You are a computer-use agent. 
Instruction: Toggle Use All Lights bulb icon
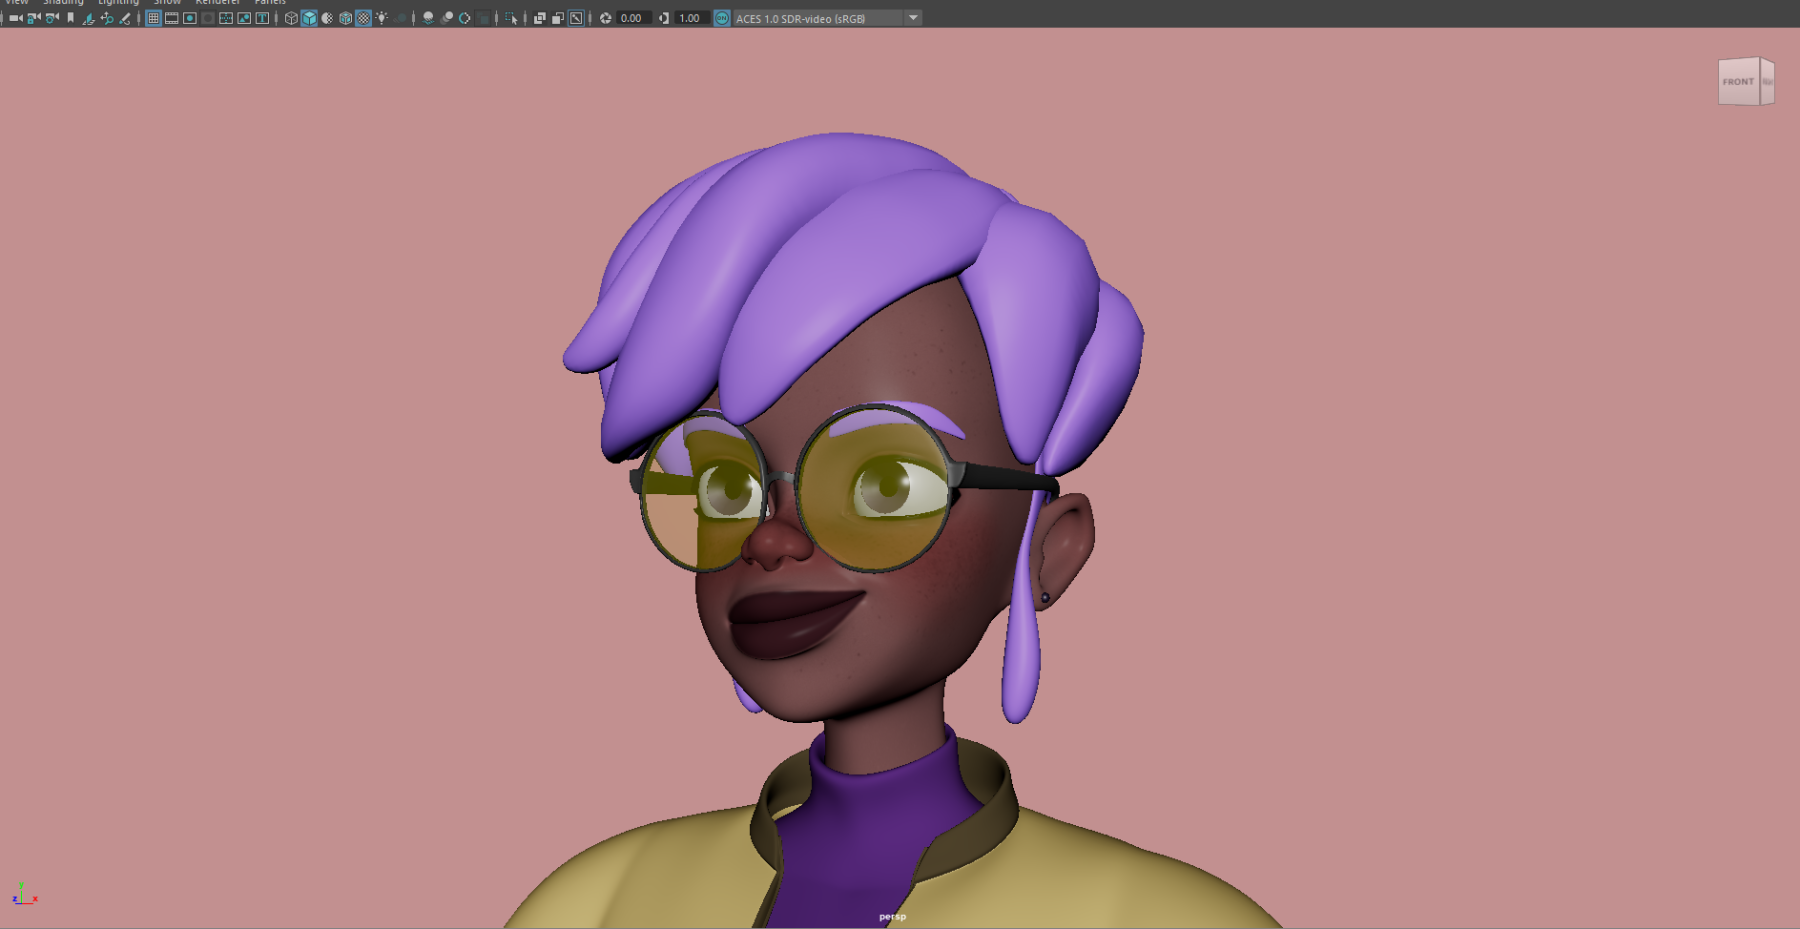pos(381,18)
